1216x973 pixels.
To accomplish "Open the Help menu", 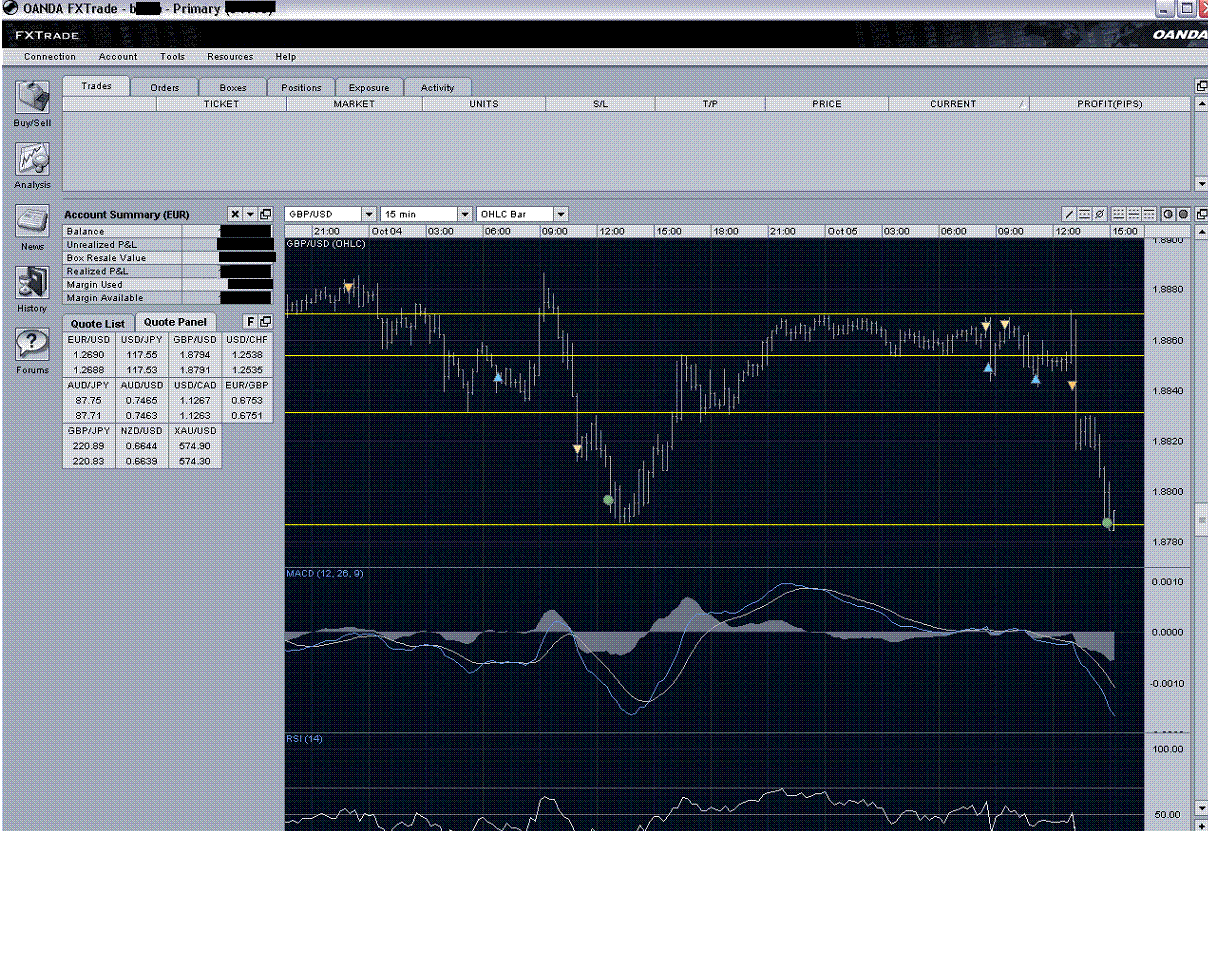I will (286, 57).
